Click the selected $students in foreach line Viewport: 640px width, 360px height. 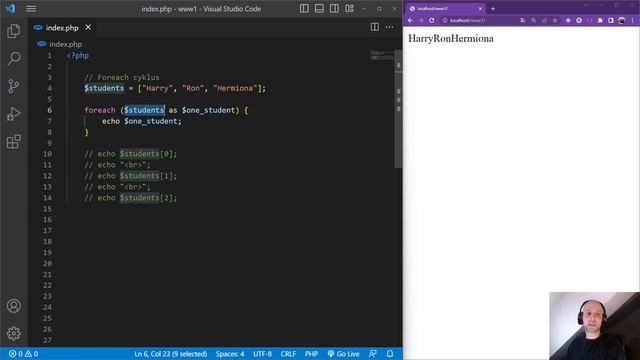coord(144,110)
